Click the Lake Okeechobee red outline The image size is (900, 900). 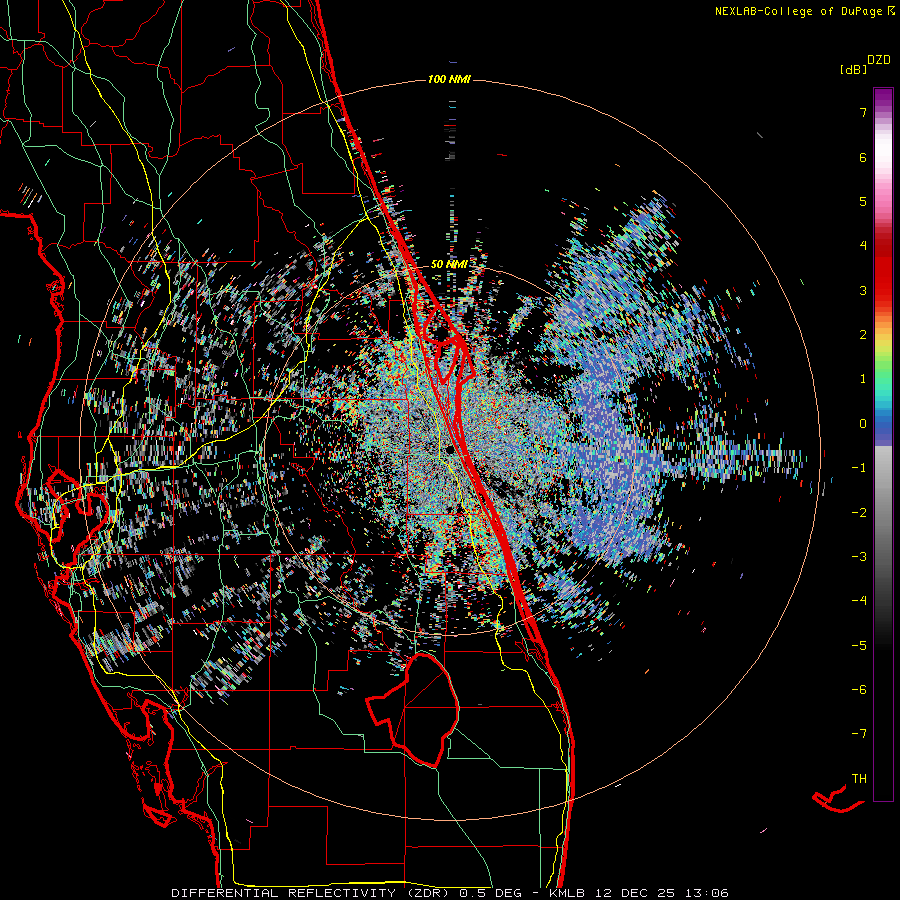point(413,709)
